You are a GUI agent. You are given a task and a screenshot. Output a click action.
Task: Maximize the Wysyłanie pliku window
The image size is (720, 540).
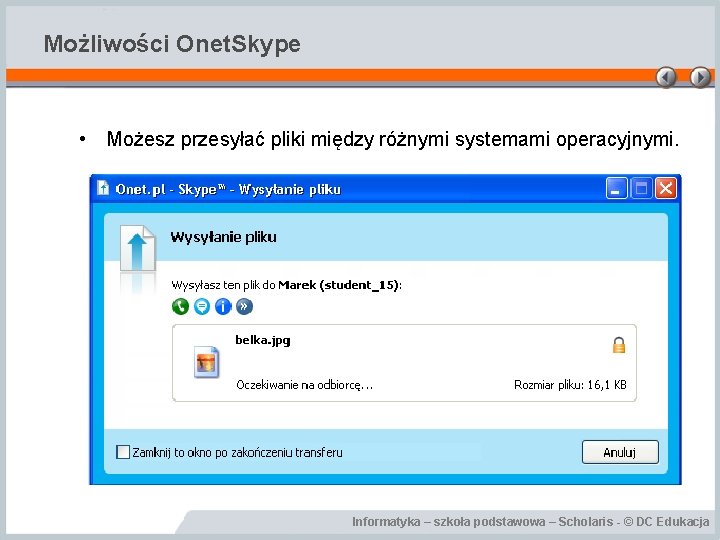(x=641, y=188)
